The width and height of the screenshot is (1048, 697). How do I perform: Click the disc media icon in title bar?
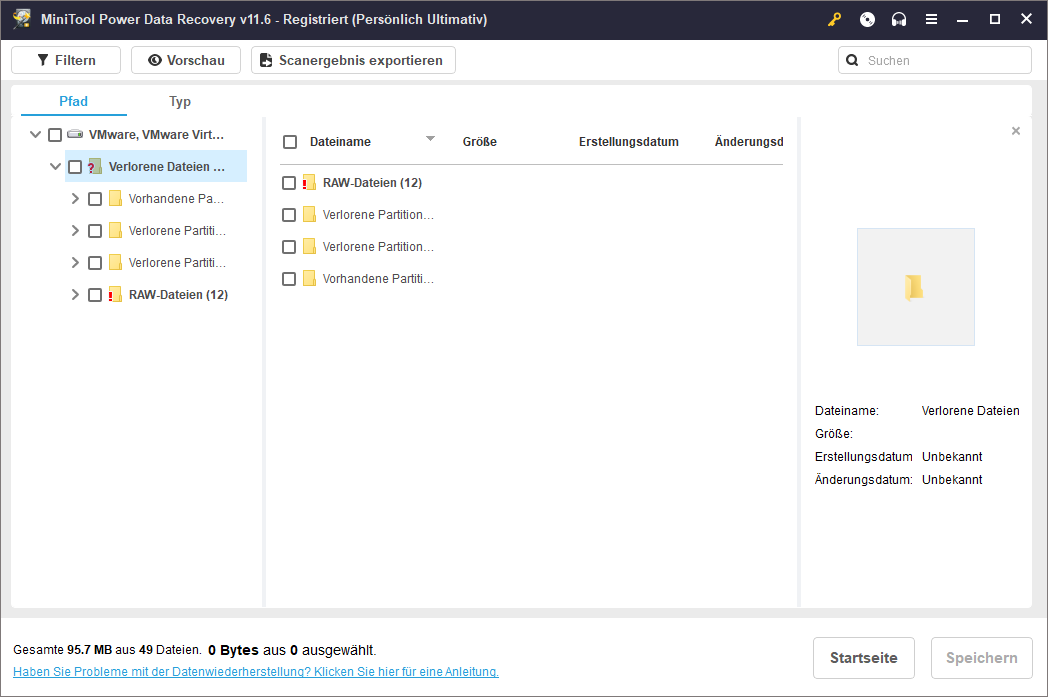click(867, 20)
